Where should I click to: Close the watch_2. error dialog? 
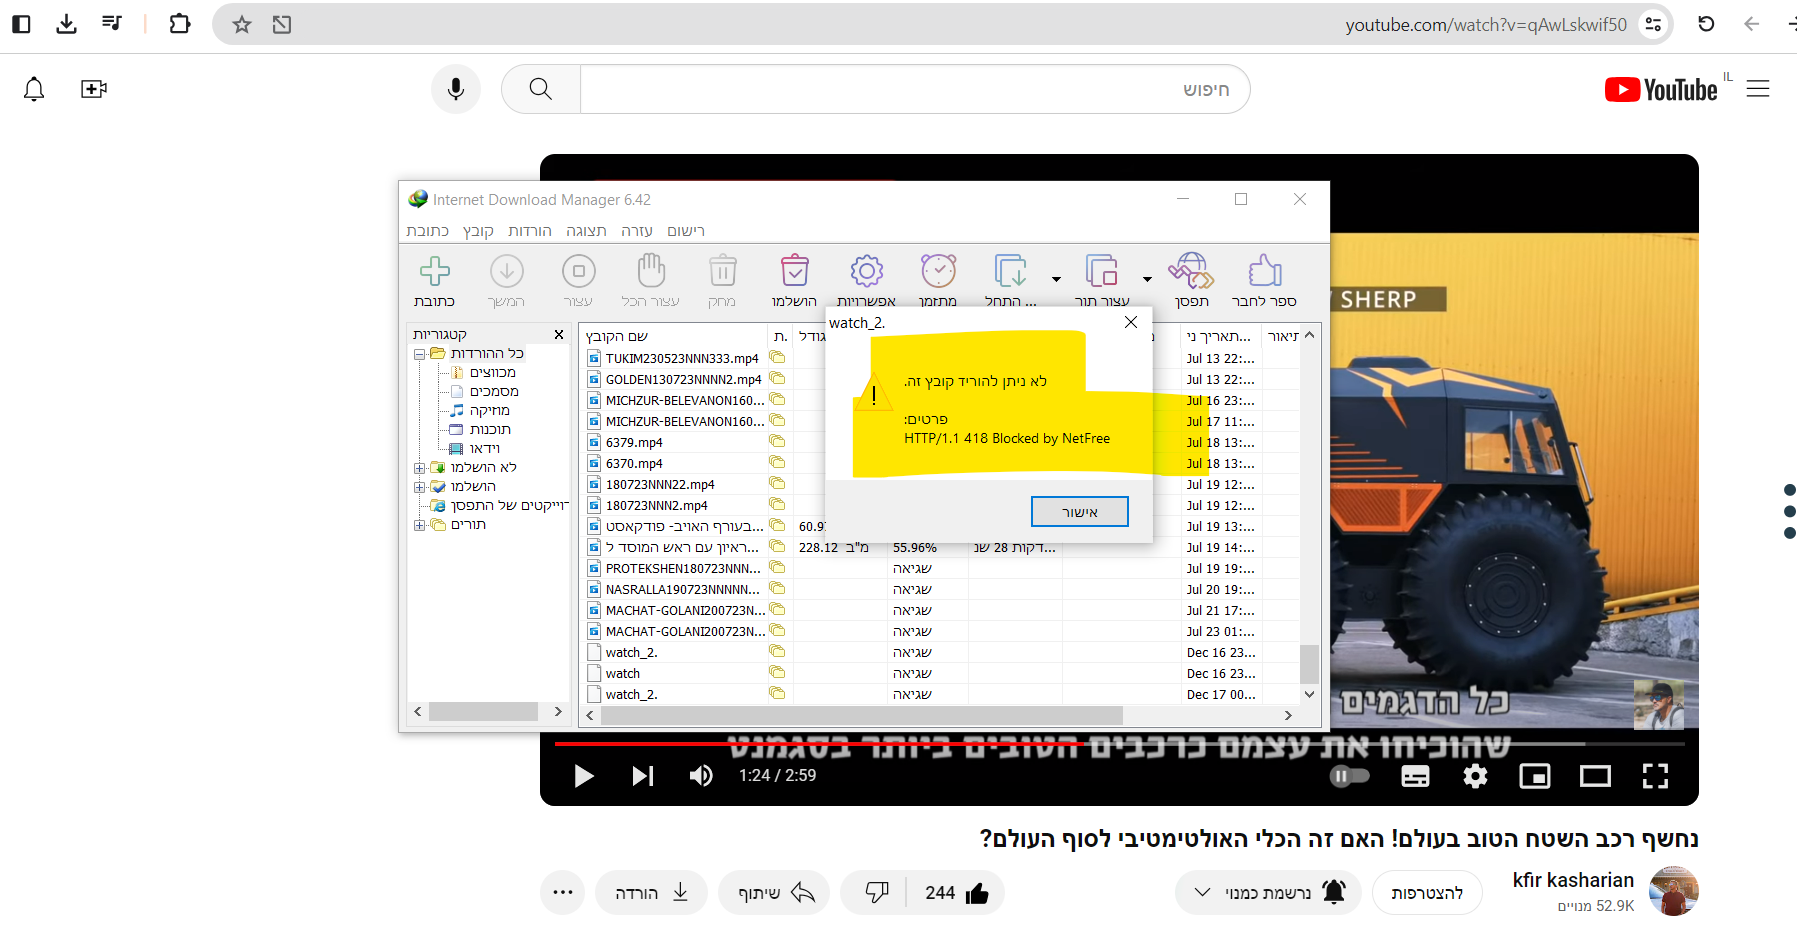click(x=1131, y=322)
